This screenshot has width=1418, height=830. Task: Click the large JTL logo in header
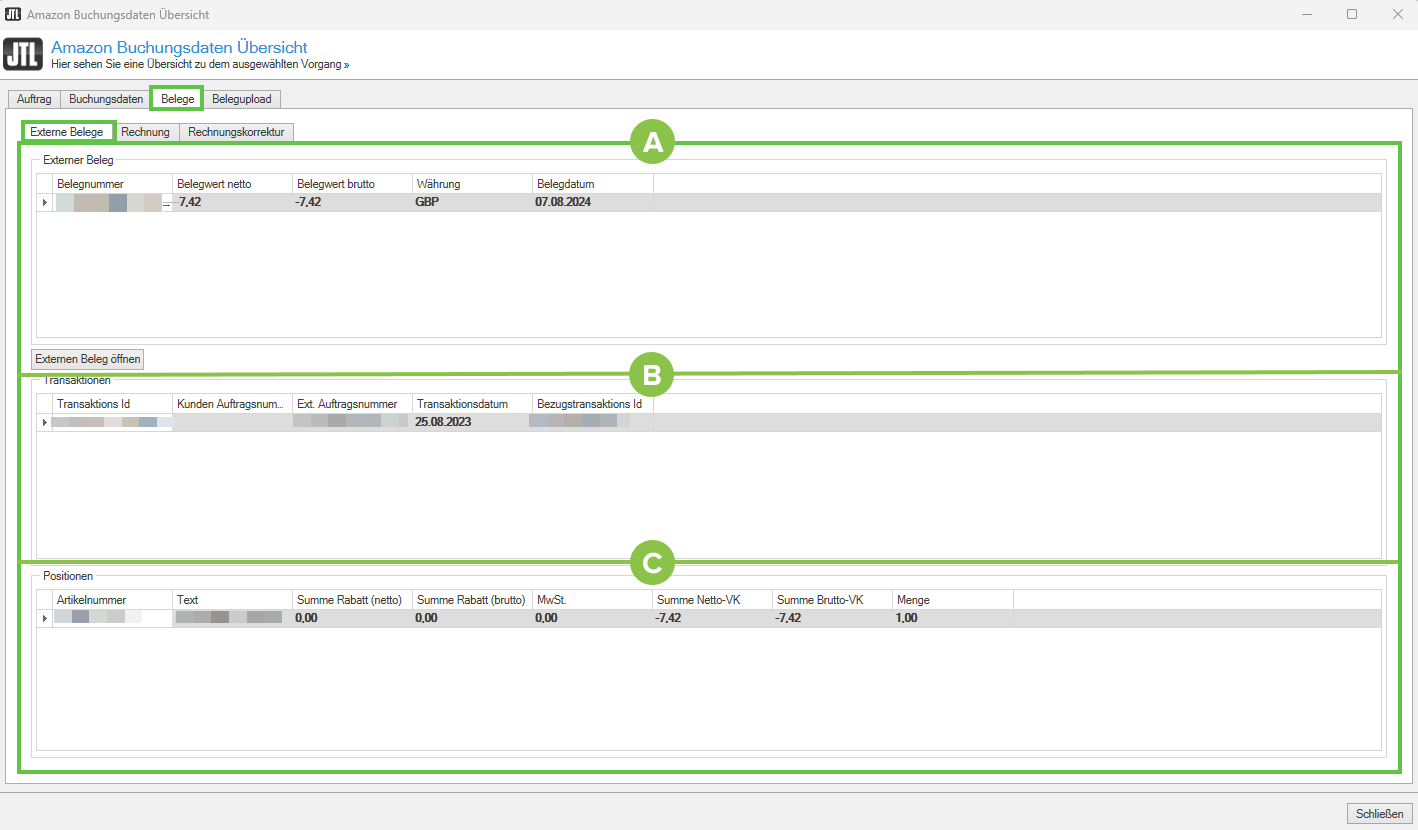[23, 54]
